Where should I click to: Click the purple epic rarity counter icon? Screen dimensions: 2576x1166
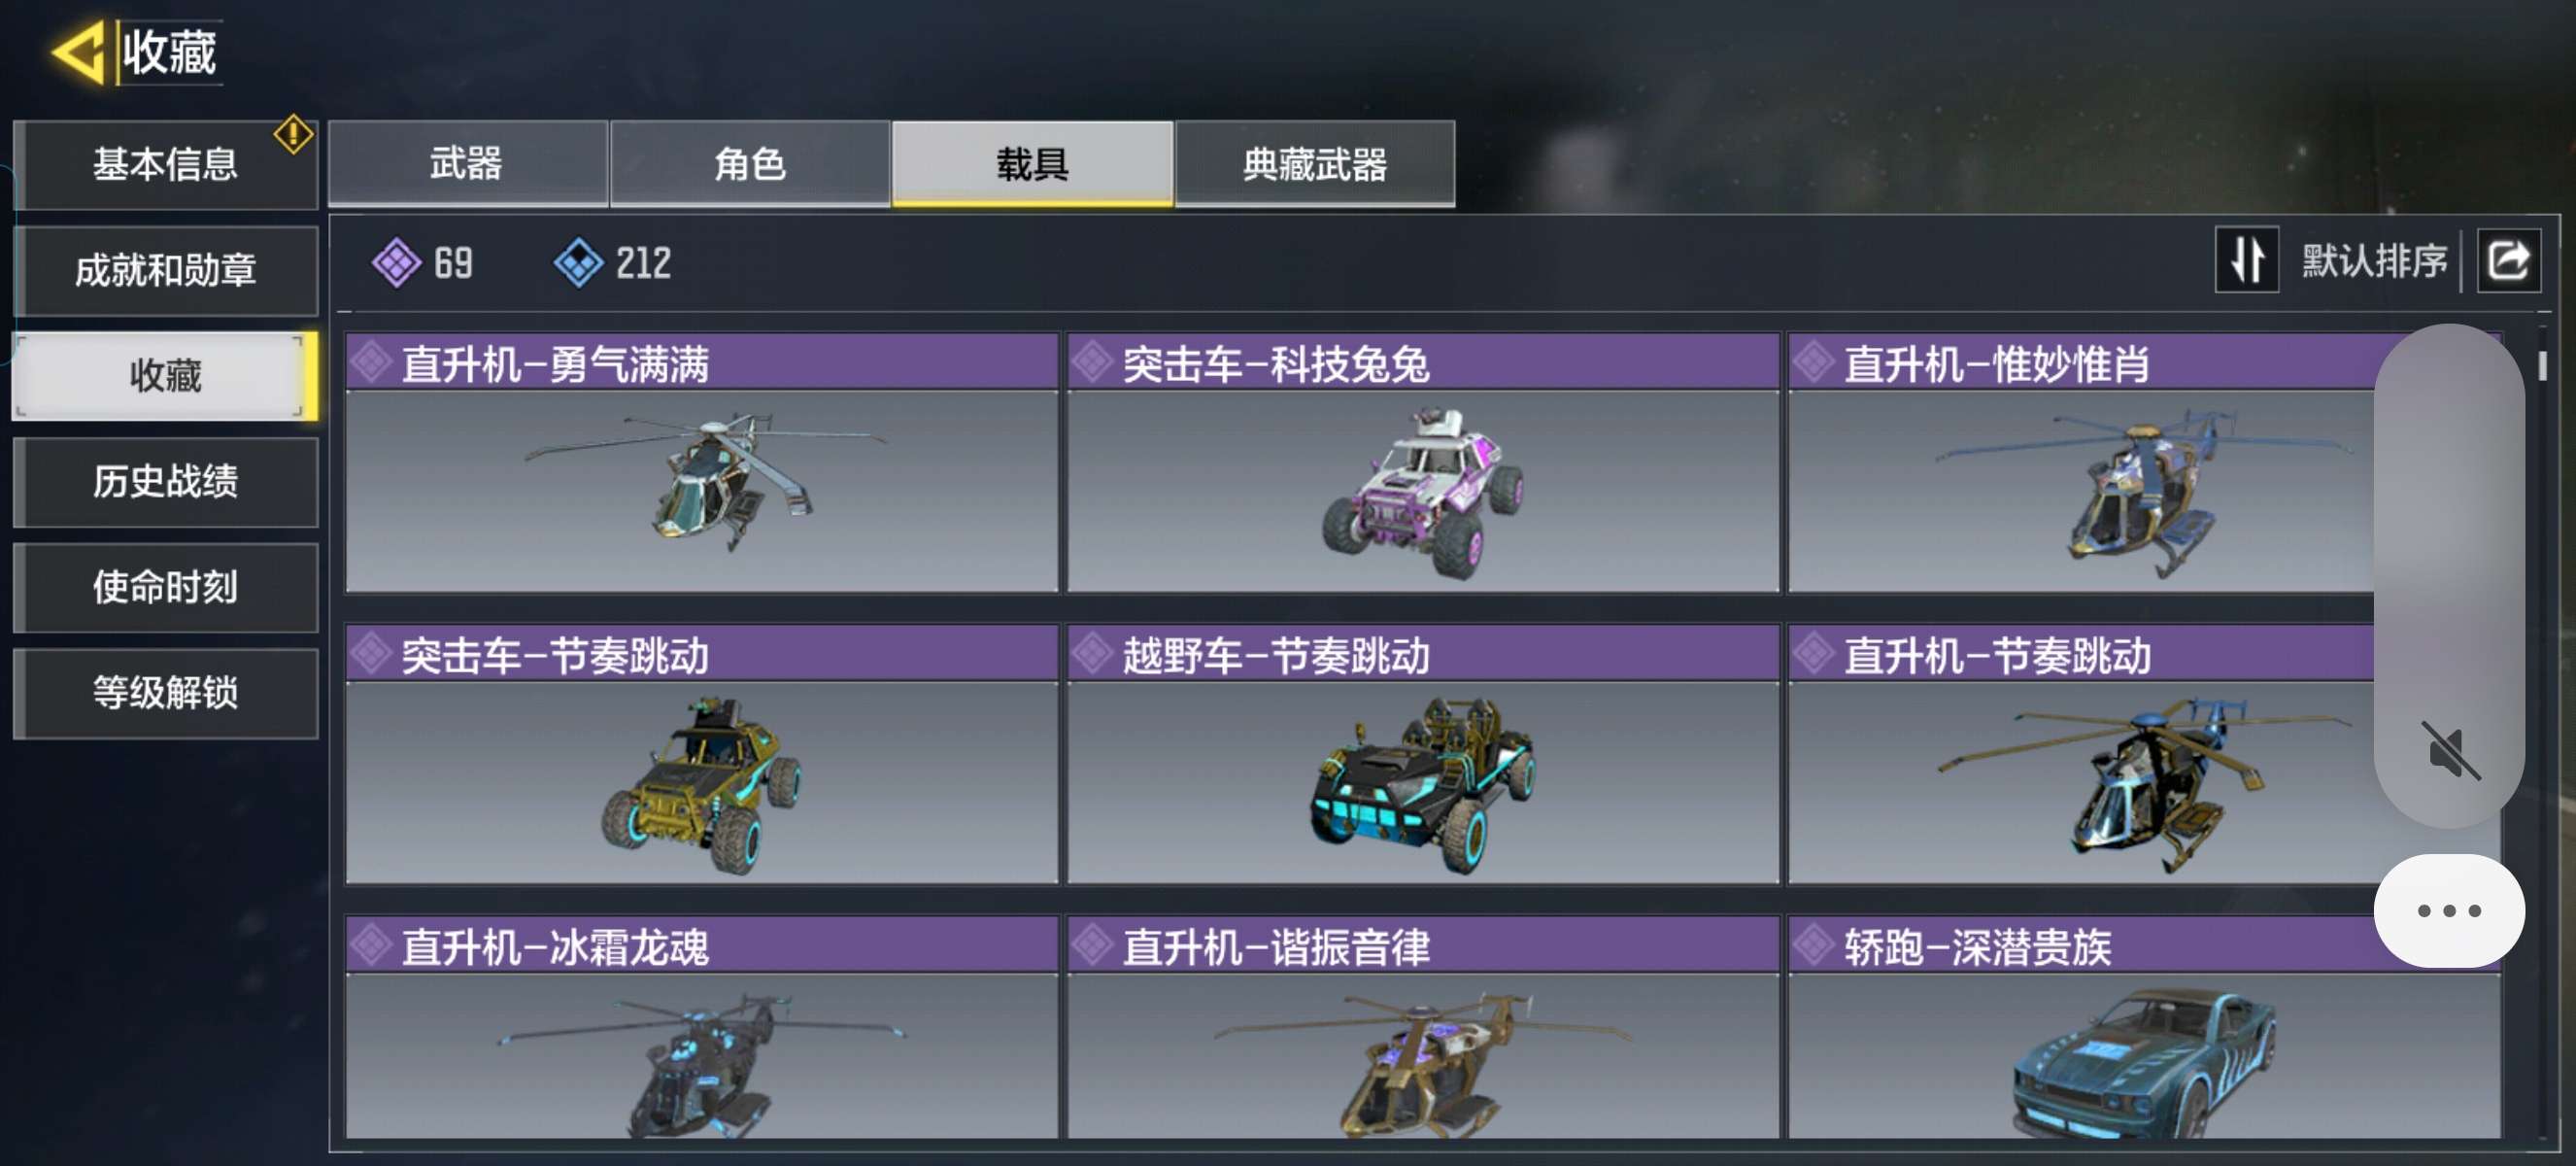[x=397, y=263]
